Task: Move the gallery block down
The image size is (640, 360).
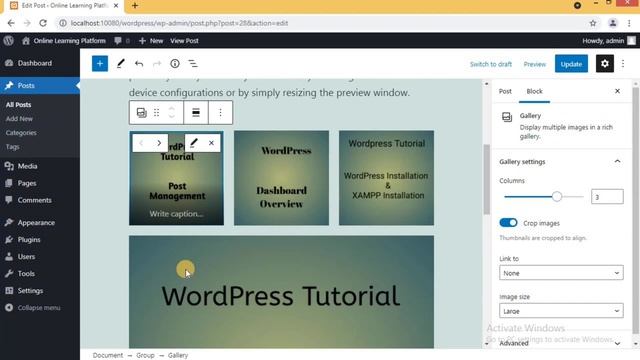Action: click(x=172, y=116)
